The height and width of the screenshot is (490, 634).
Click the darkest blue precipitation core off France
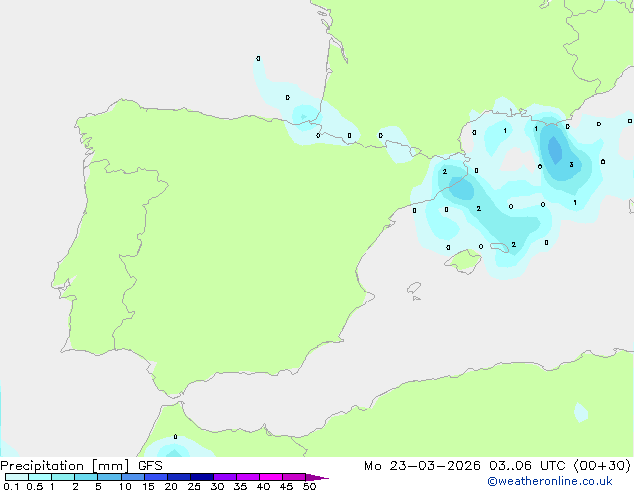[555, 150]
